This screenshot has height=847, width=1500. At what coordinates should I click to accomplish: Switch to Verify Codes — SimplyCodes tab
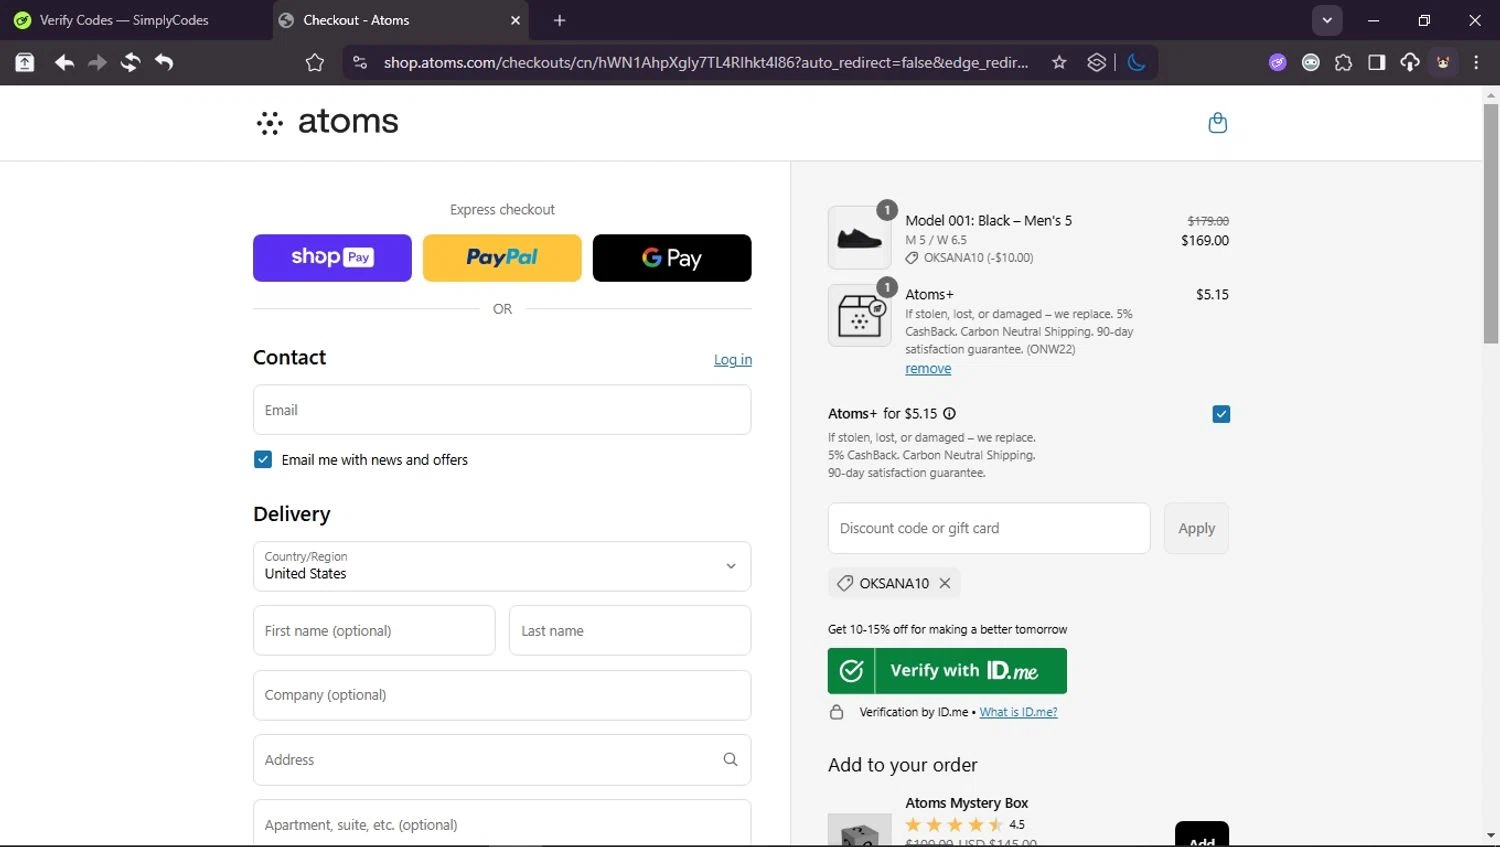tap(135, 20)
